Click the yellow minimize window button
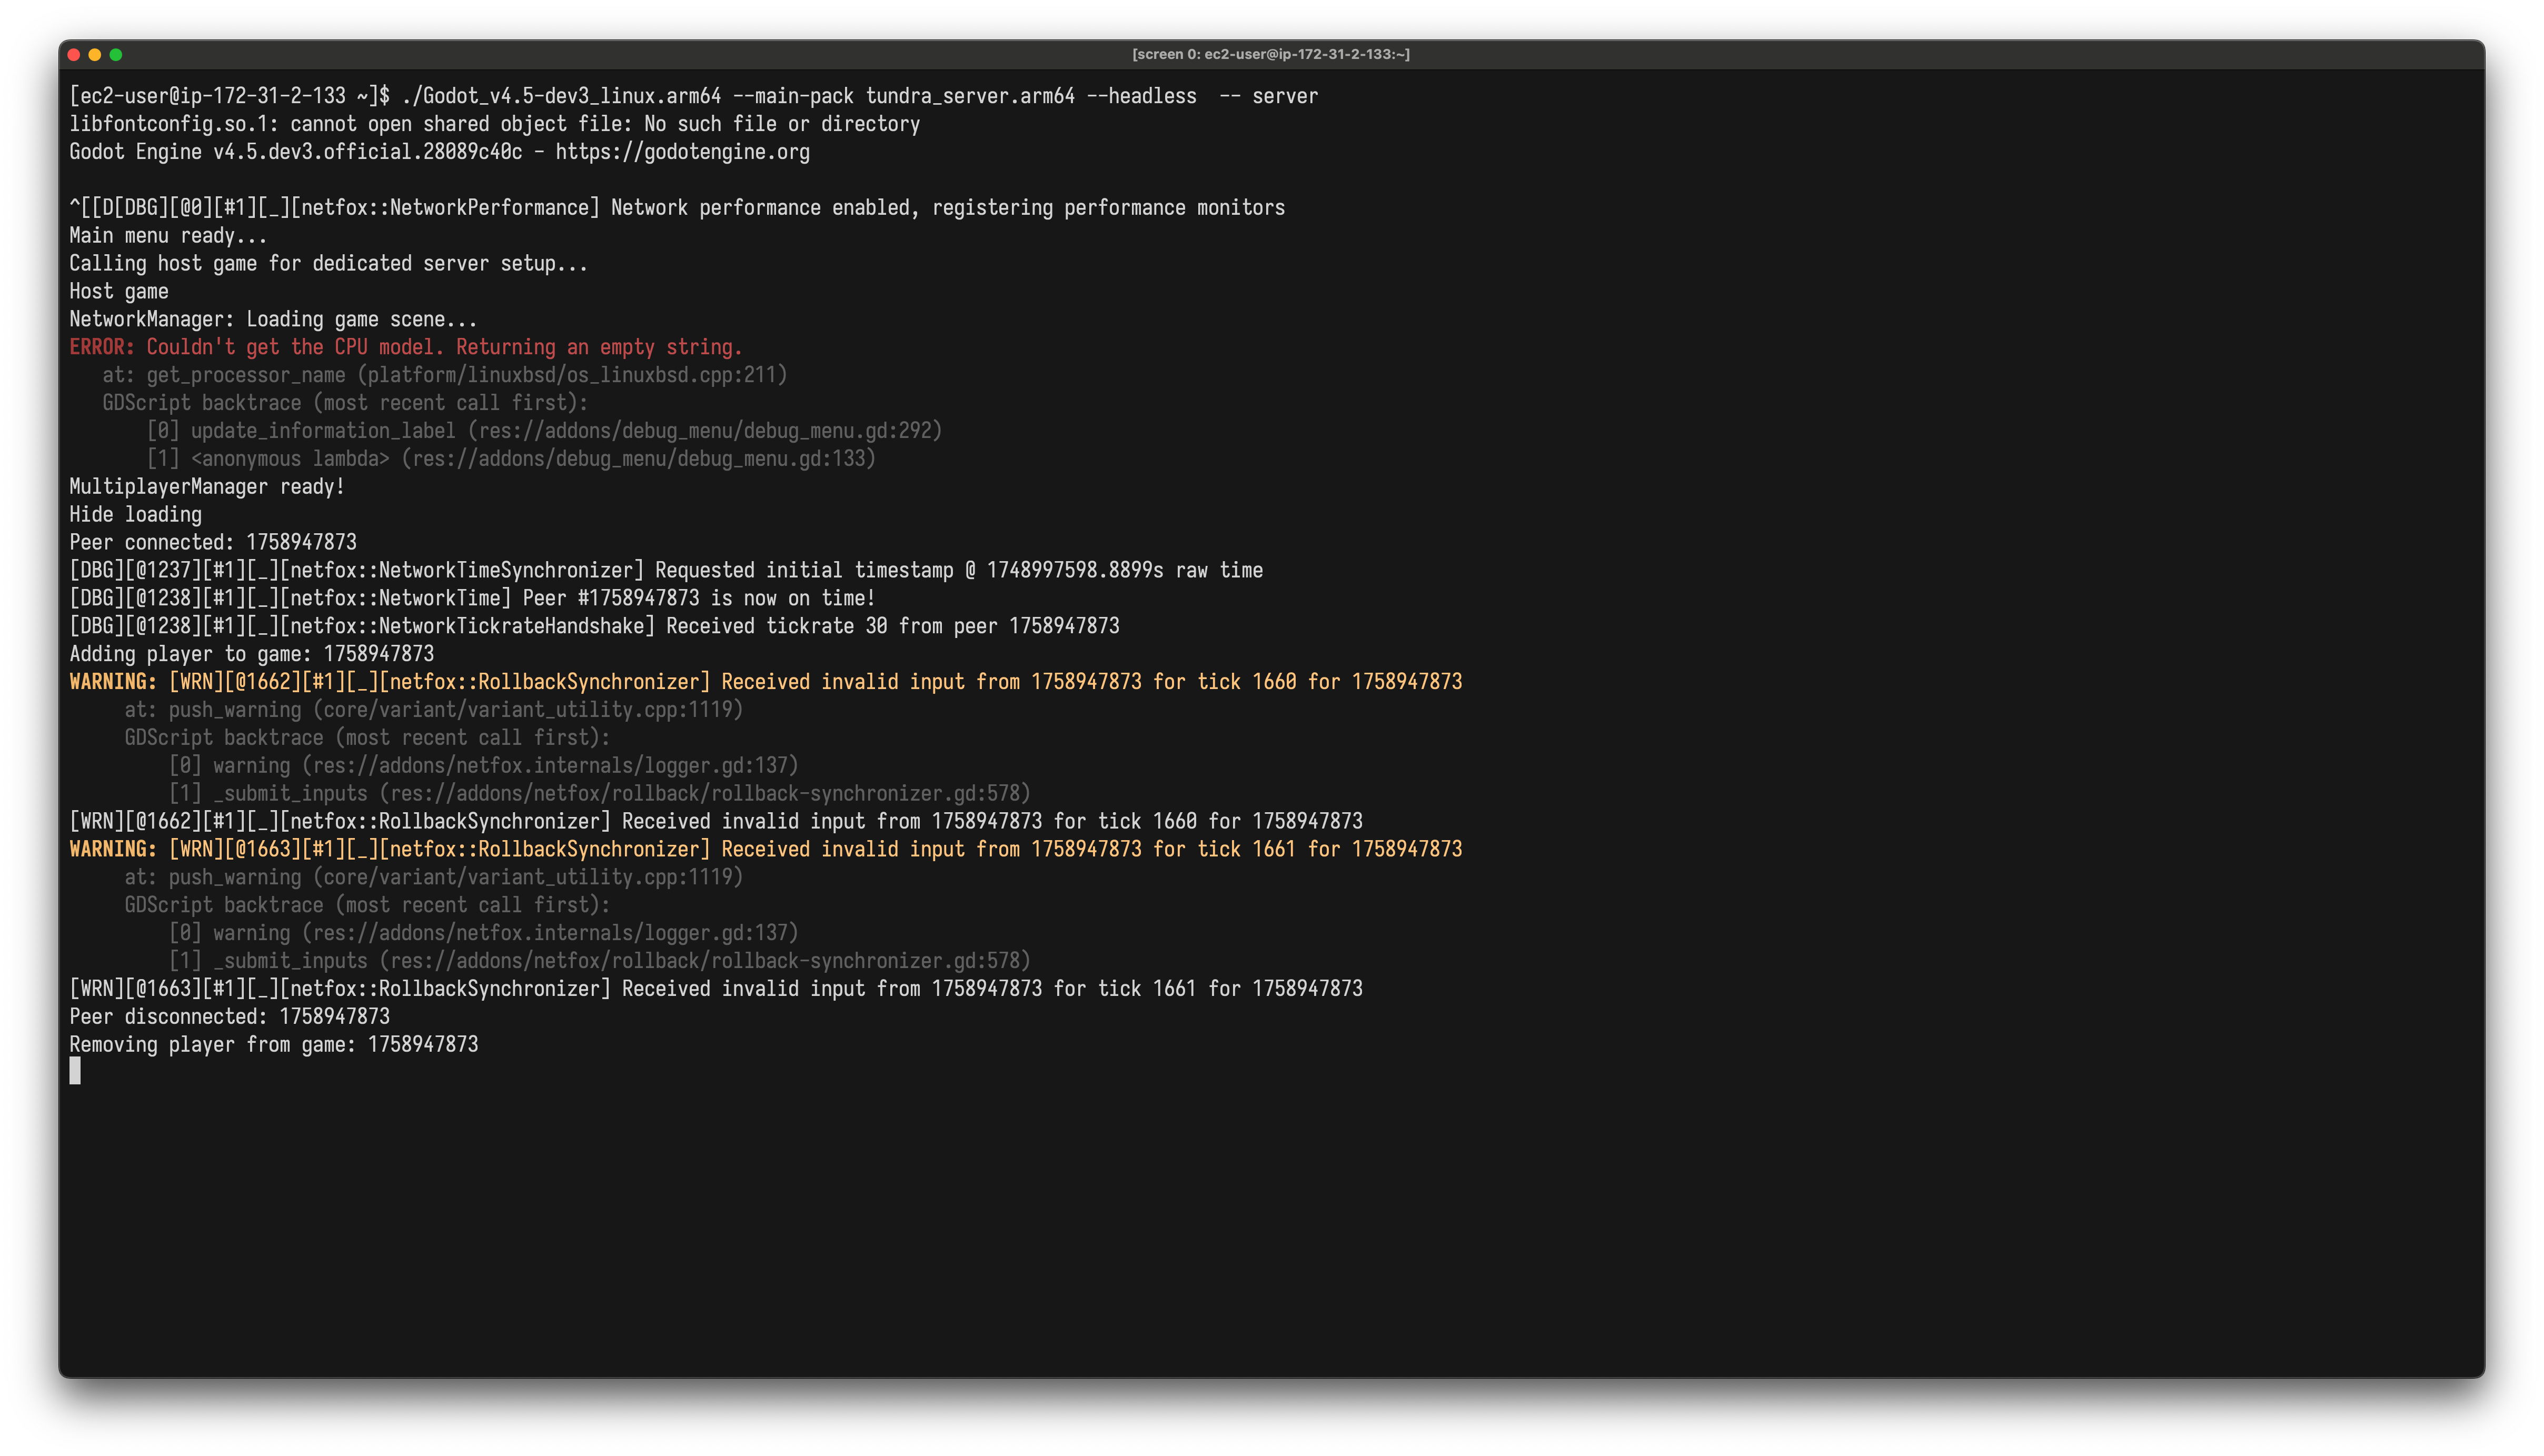2544x1456 pixels. click(95, 55)
